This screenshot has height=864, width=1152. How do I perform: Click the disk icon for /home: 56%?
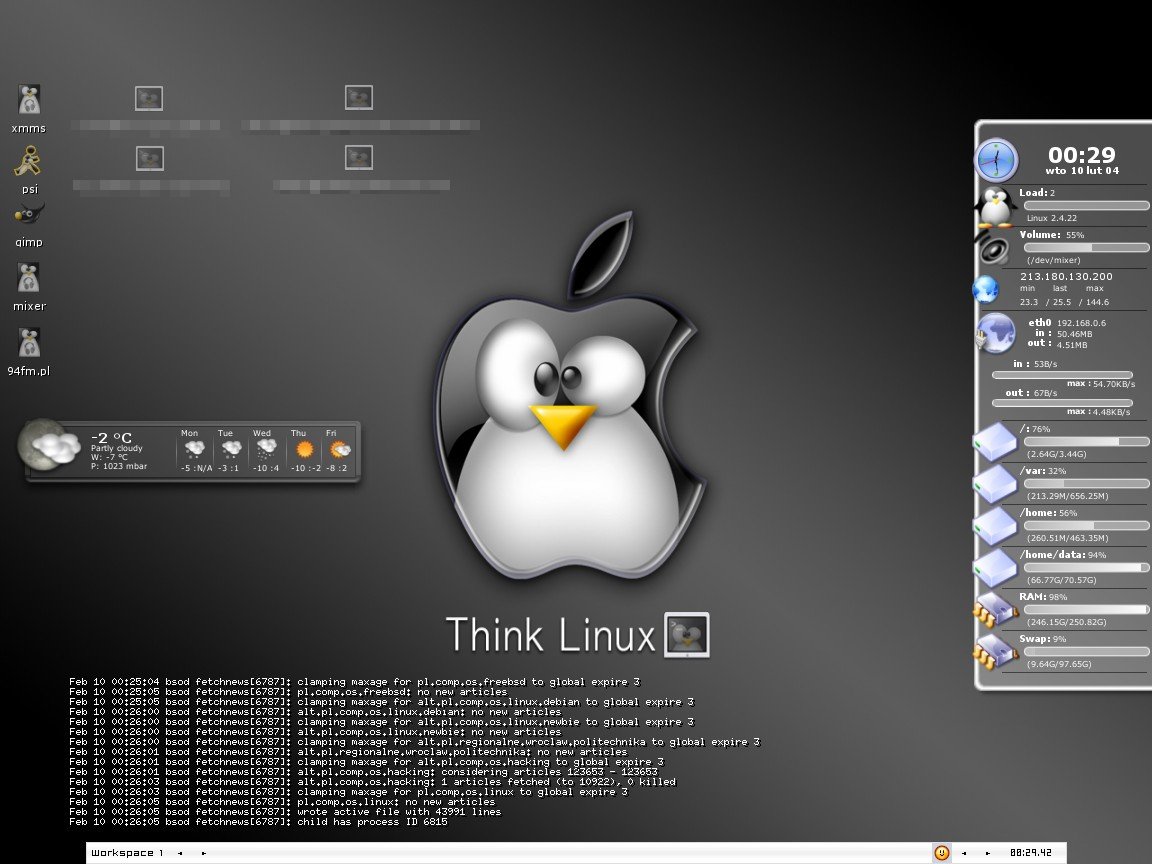[995, 526]
